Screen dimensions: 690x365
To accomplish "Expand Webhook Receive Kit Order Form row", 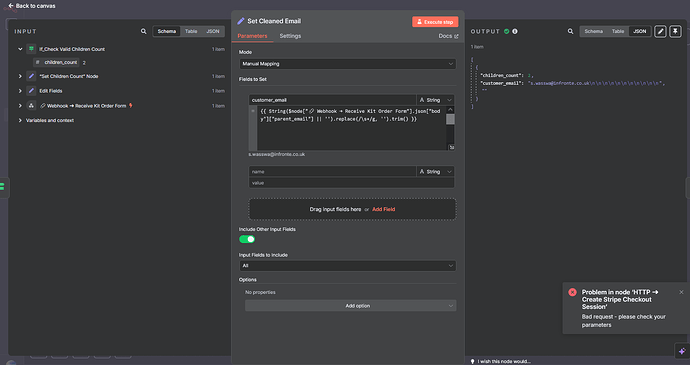I will [x=20, y=106].
